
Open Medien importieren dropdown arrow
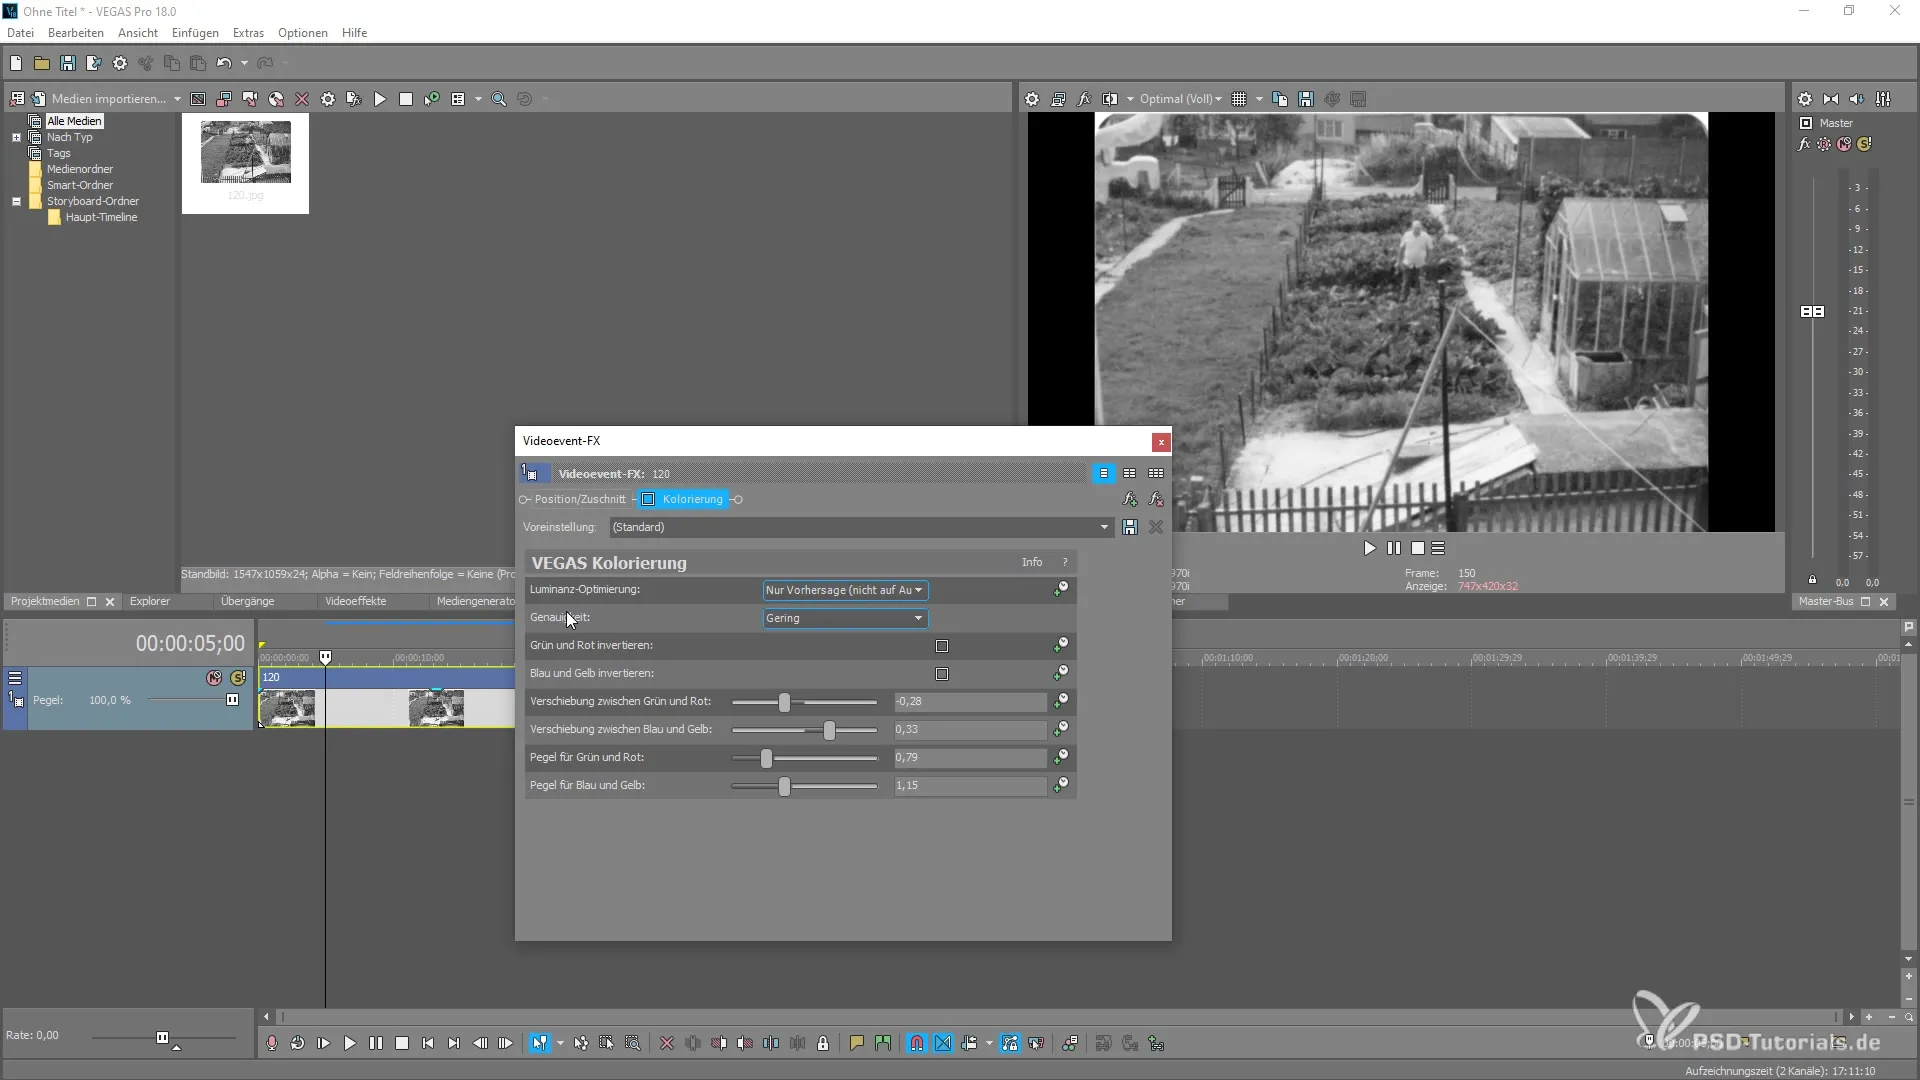click(177, 99)
